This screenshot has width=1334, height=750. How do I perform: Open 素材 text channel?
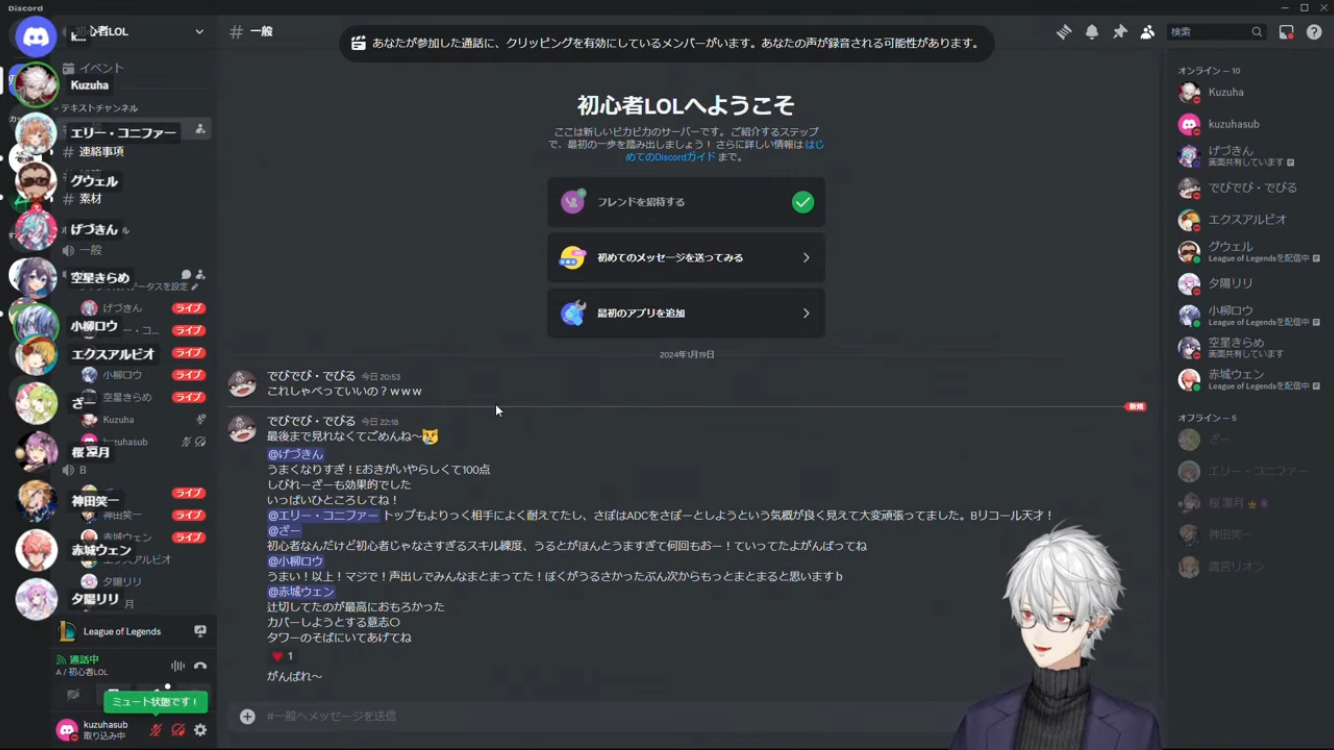point(90,199)
